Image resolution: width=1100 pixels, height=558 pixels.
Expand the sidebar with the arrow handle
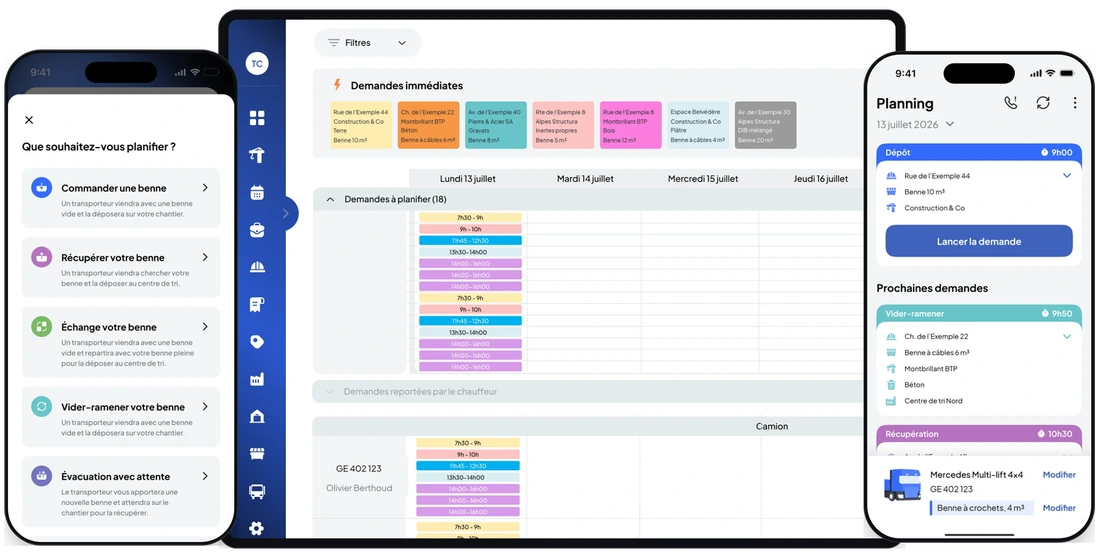286,213
